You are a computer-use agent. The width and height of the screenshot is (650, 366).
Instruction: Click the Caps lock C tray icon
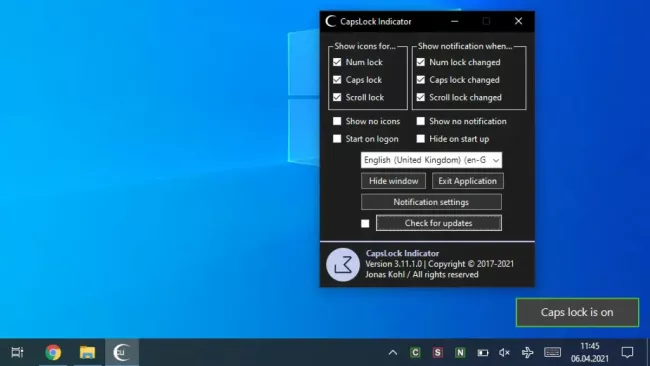tap(415, 353)
